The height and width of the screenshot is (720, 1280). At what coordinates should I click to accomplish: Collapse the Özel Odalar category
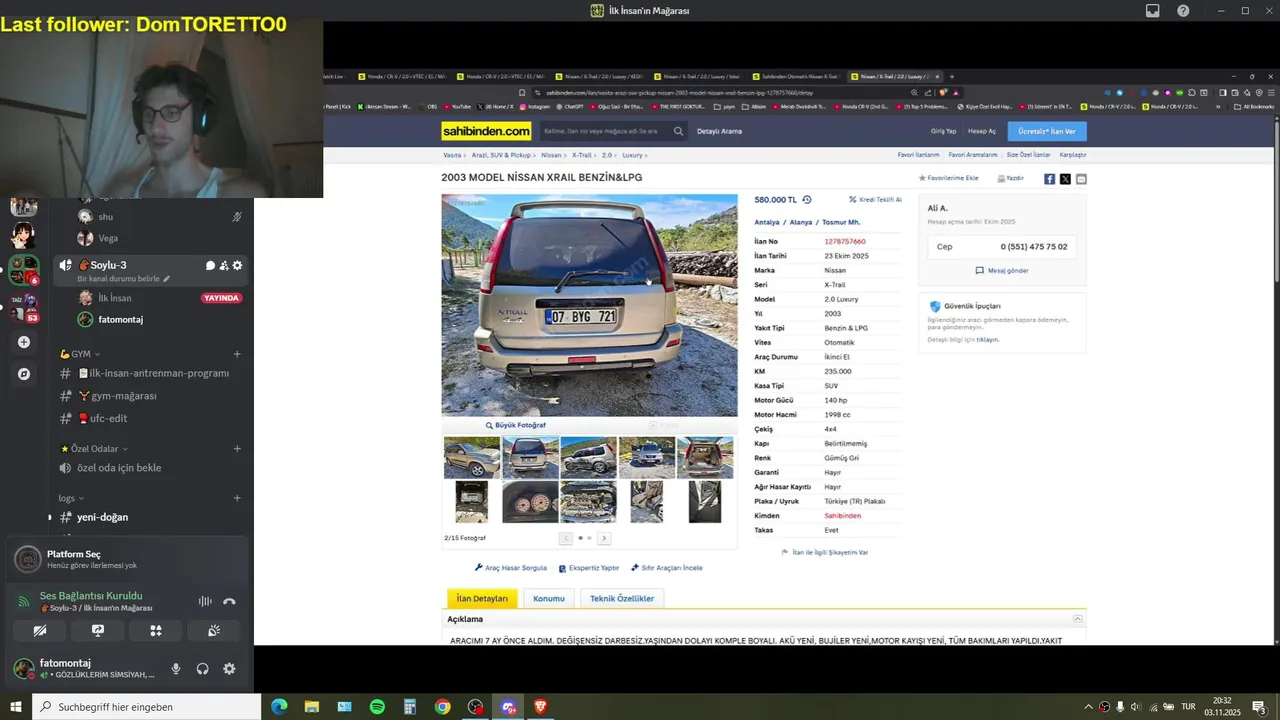(94, 449)
